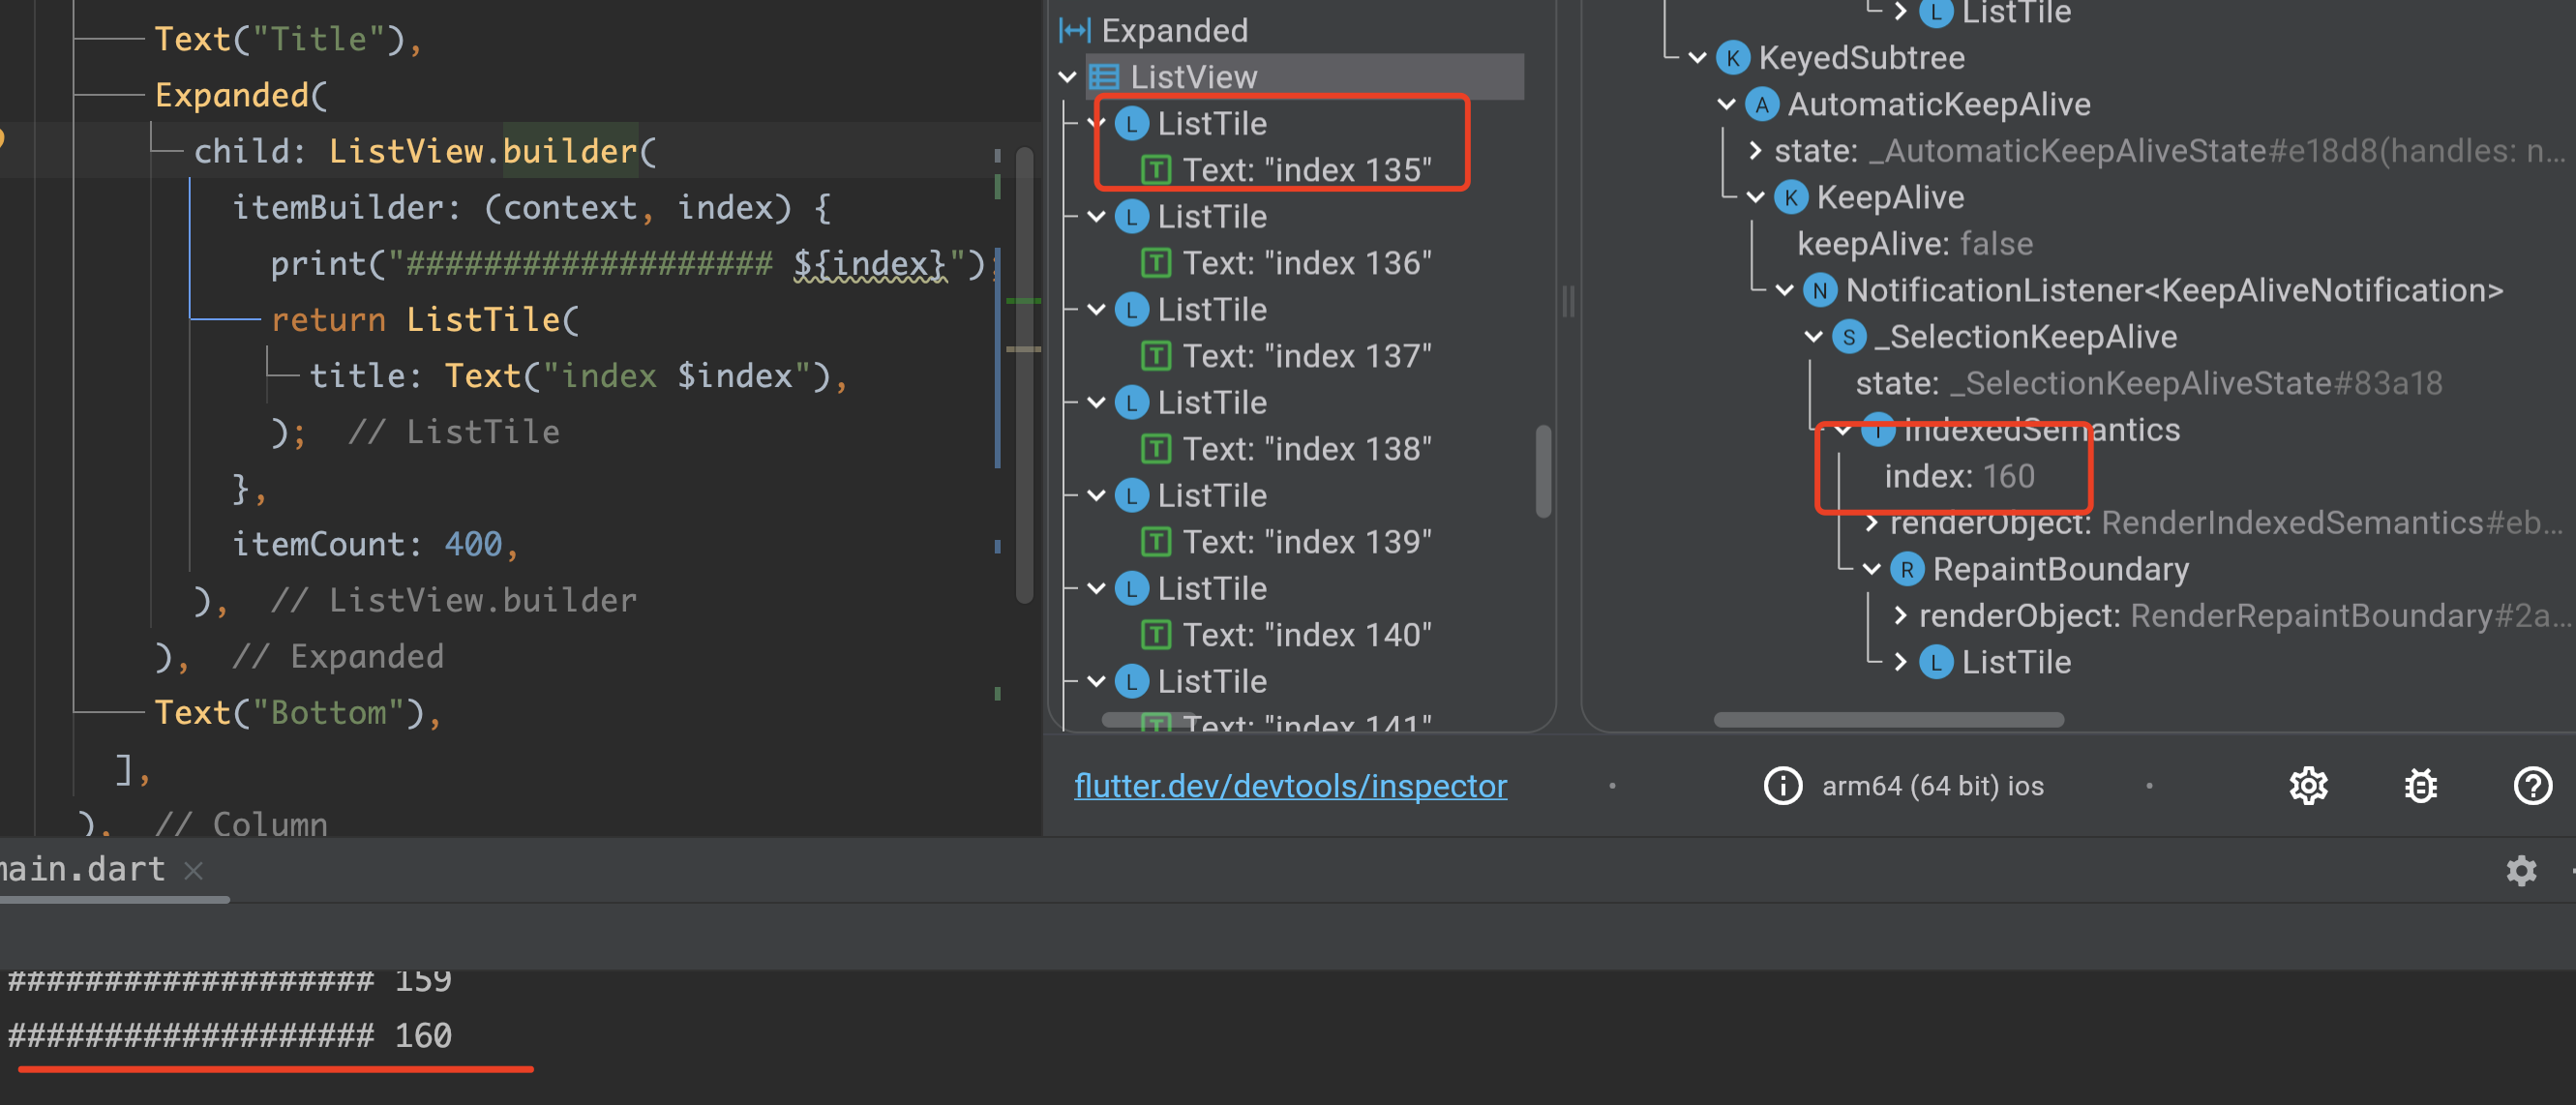Viewport: 2576px width, 1105px height.
Task: Click the bug report icon
Action: click(x=2420, y=786)
